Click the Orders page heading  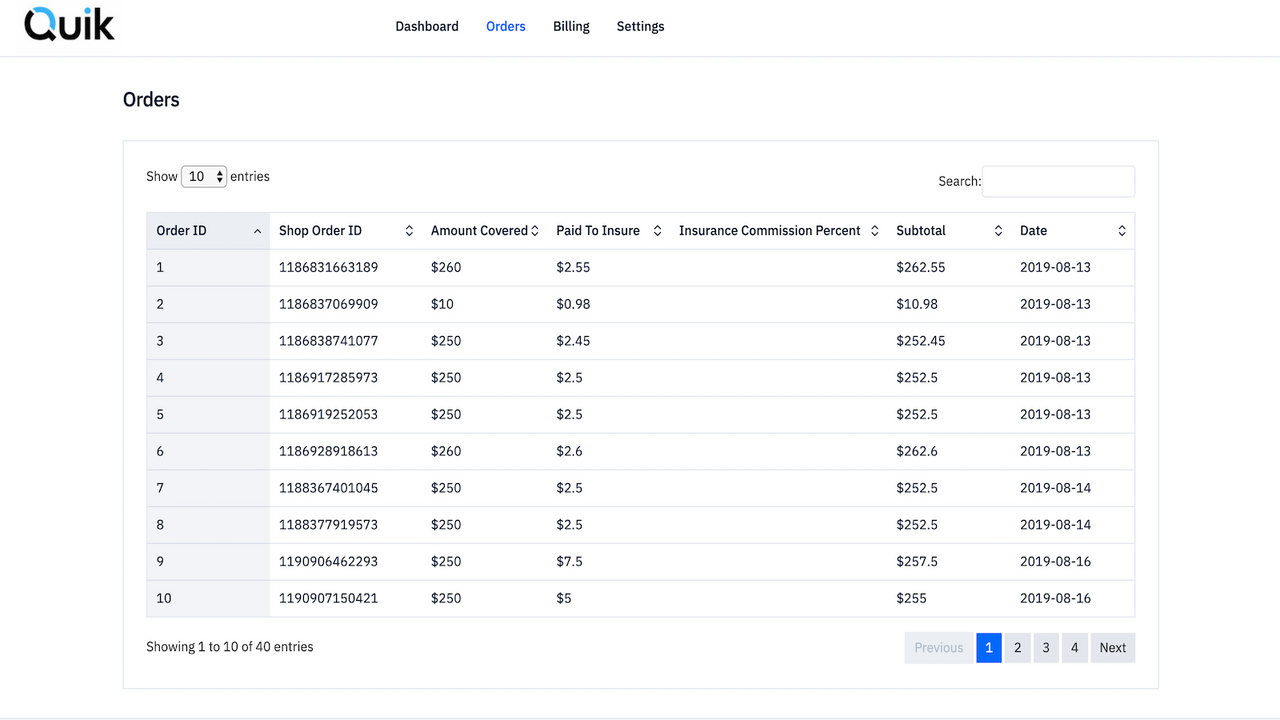(x=151, y=100)
